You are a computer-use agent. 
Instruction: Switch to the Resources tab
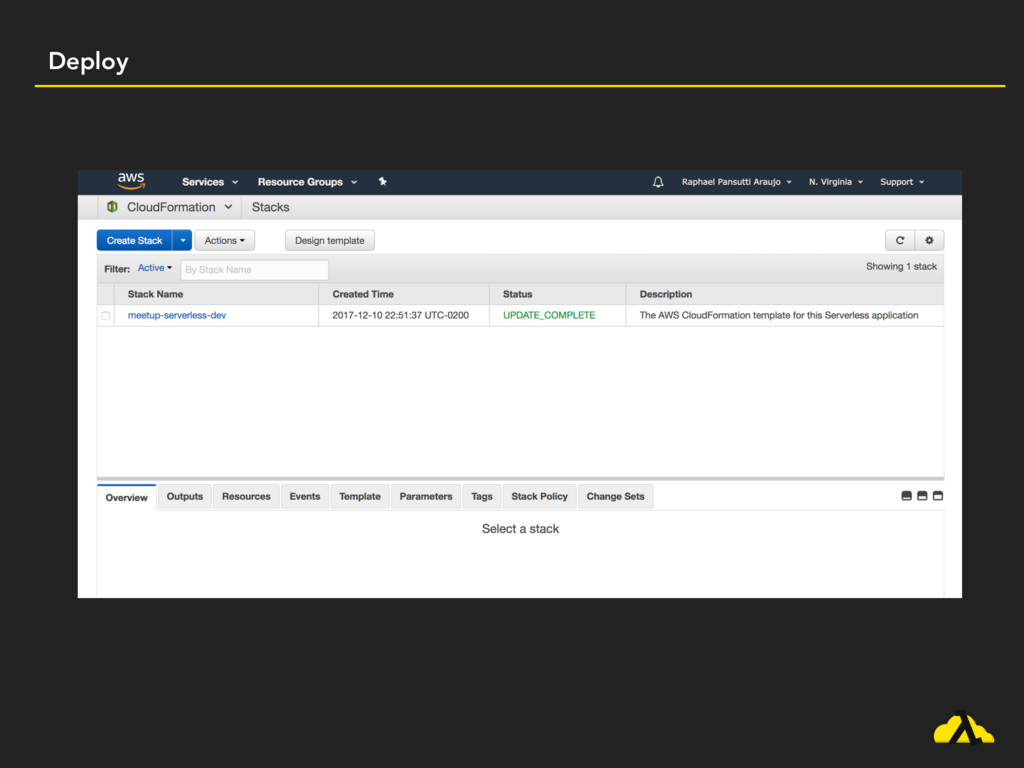coord(246,496)
